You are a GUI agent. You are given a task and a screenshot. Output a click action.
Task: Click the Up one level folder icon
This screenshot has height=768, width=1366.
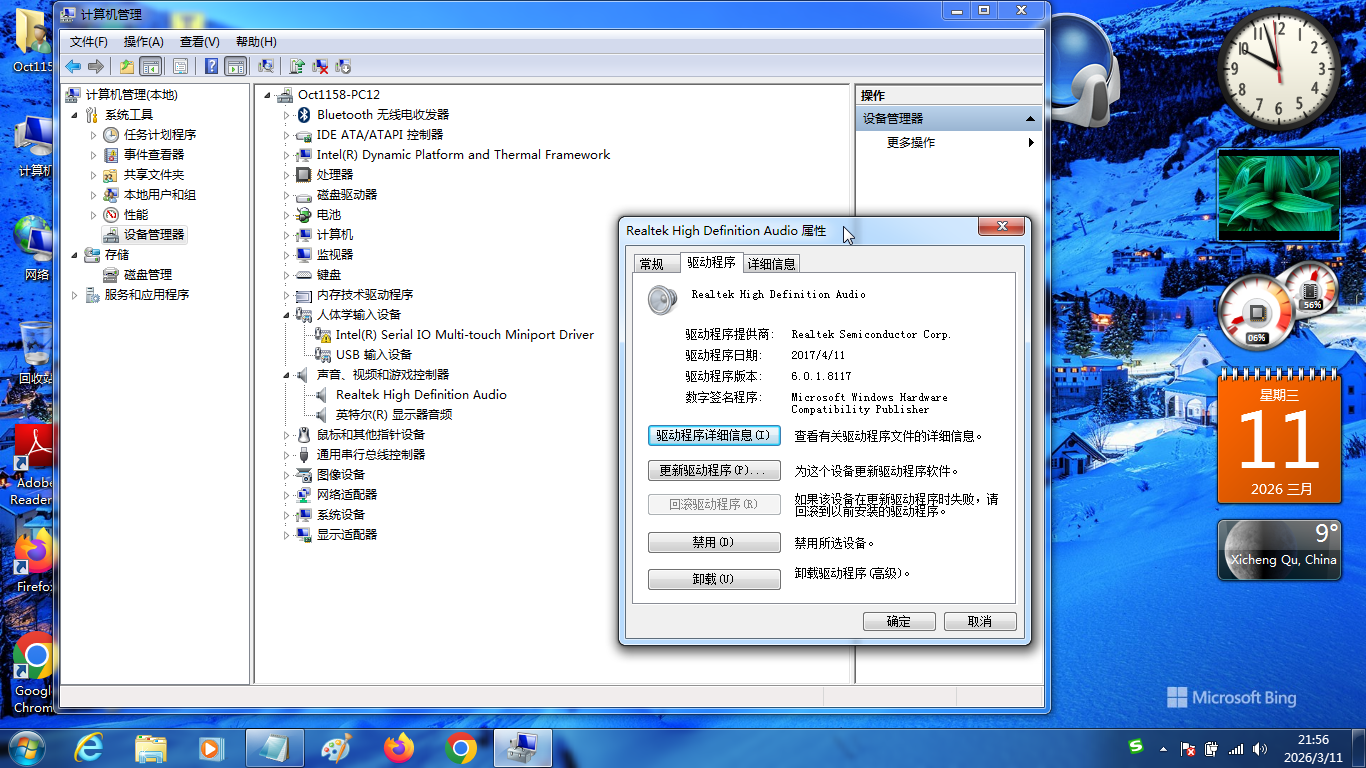[x=126, y=66]
